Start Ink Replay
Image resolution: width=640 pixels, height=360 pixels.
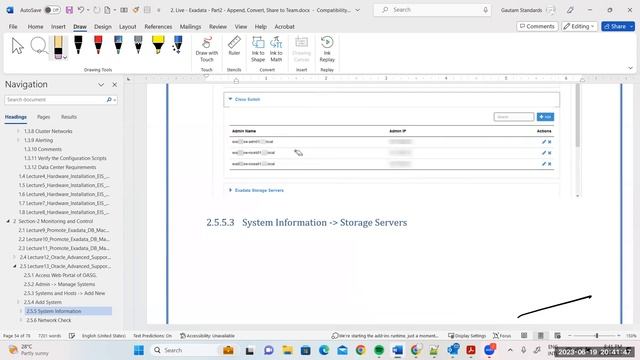pyautogui.click(x=327, y=49)
